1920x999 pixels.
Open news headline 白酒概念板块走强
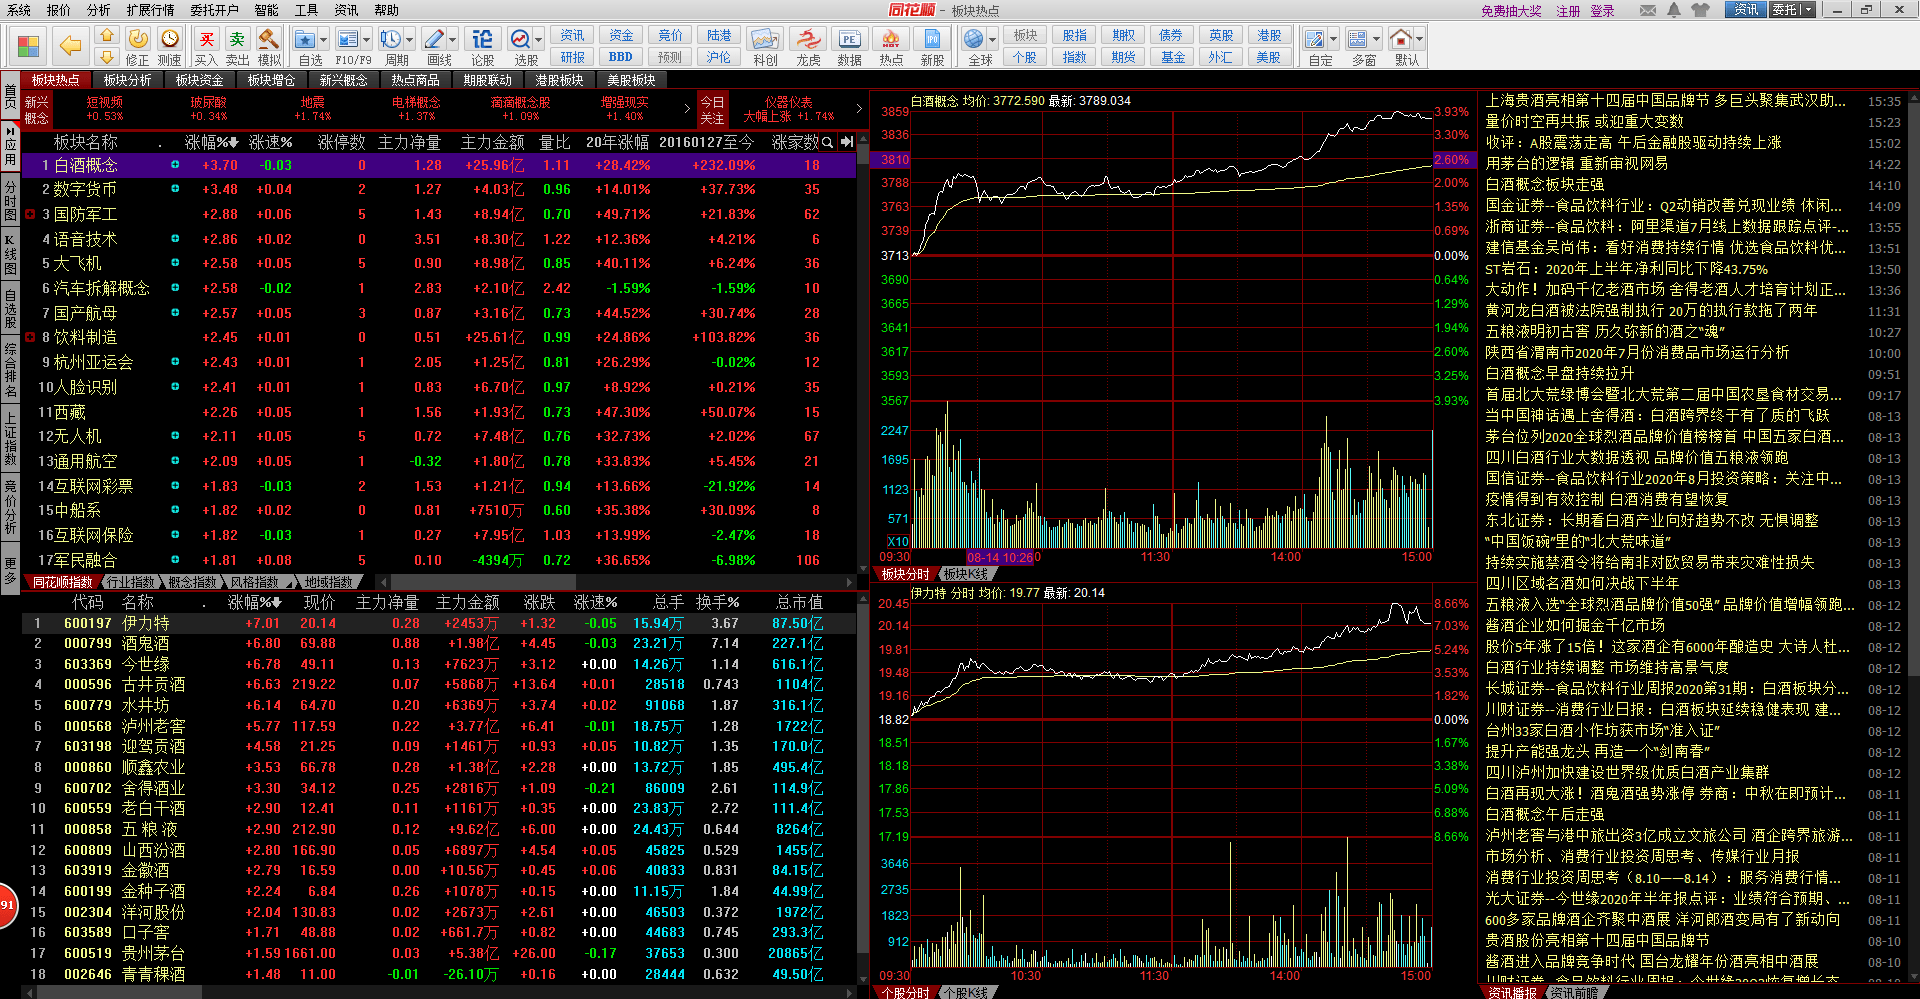1545,185
